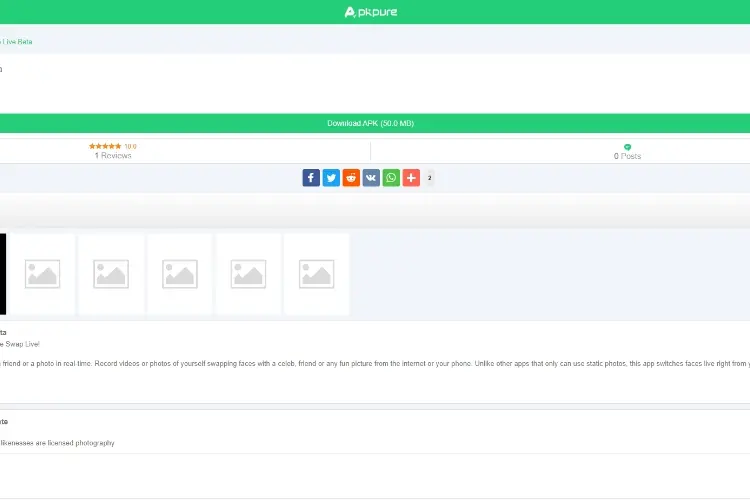Image resolution: width=750 pixels, height=500 pixels.
Task: Click the share count badge showing 2
Action: 430,178
